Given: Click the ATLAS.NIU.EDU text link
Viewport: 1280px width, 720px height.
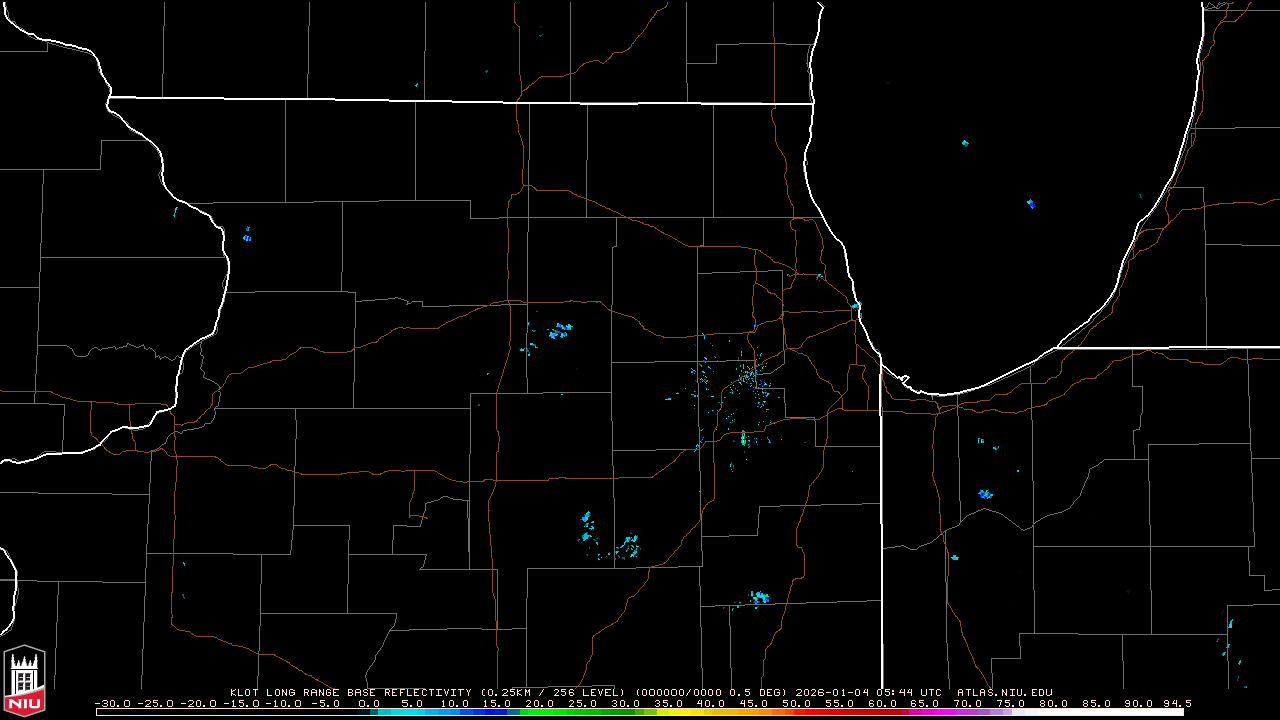Looking at the screenshot, I should click(x=1004, y=692).
